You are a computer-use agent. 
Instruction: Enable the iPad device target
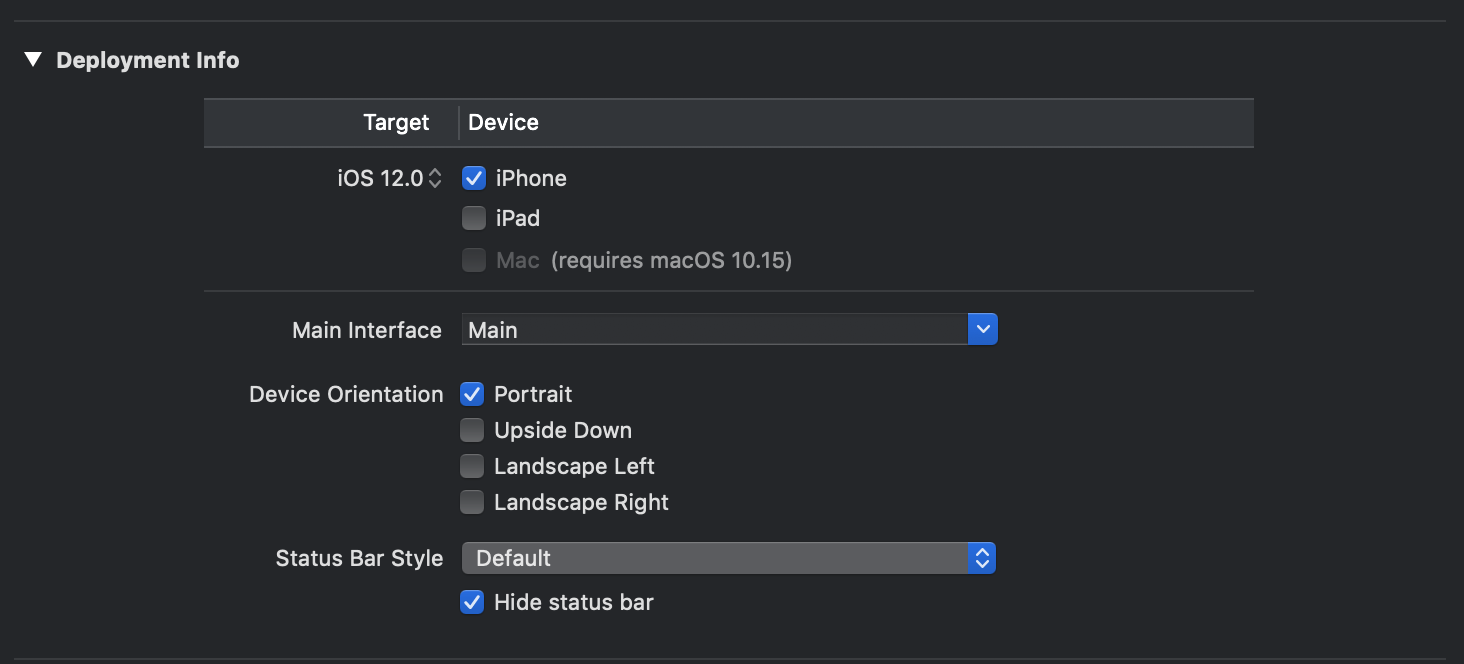tap(472, 218)
